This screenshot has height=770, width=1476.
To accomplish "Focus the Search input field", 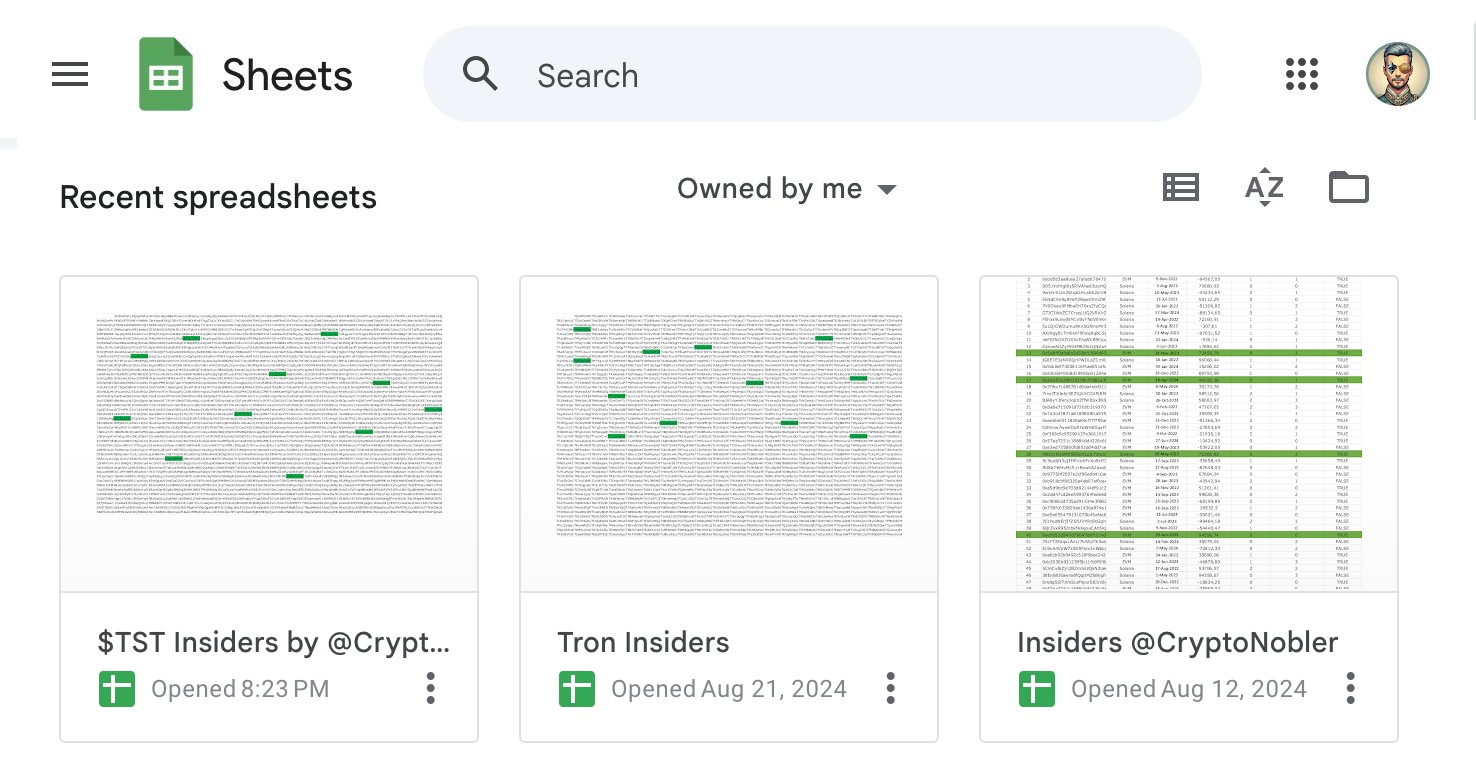I will click(812, 74).
